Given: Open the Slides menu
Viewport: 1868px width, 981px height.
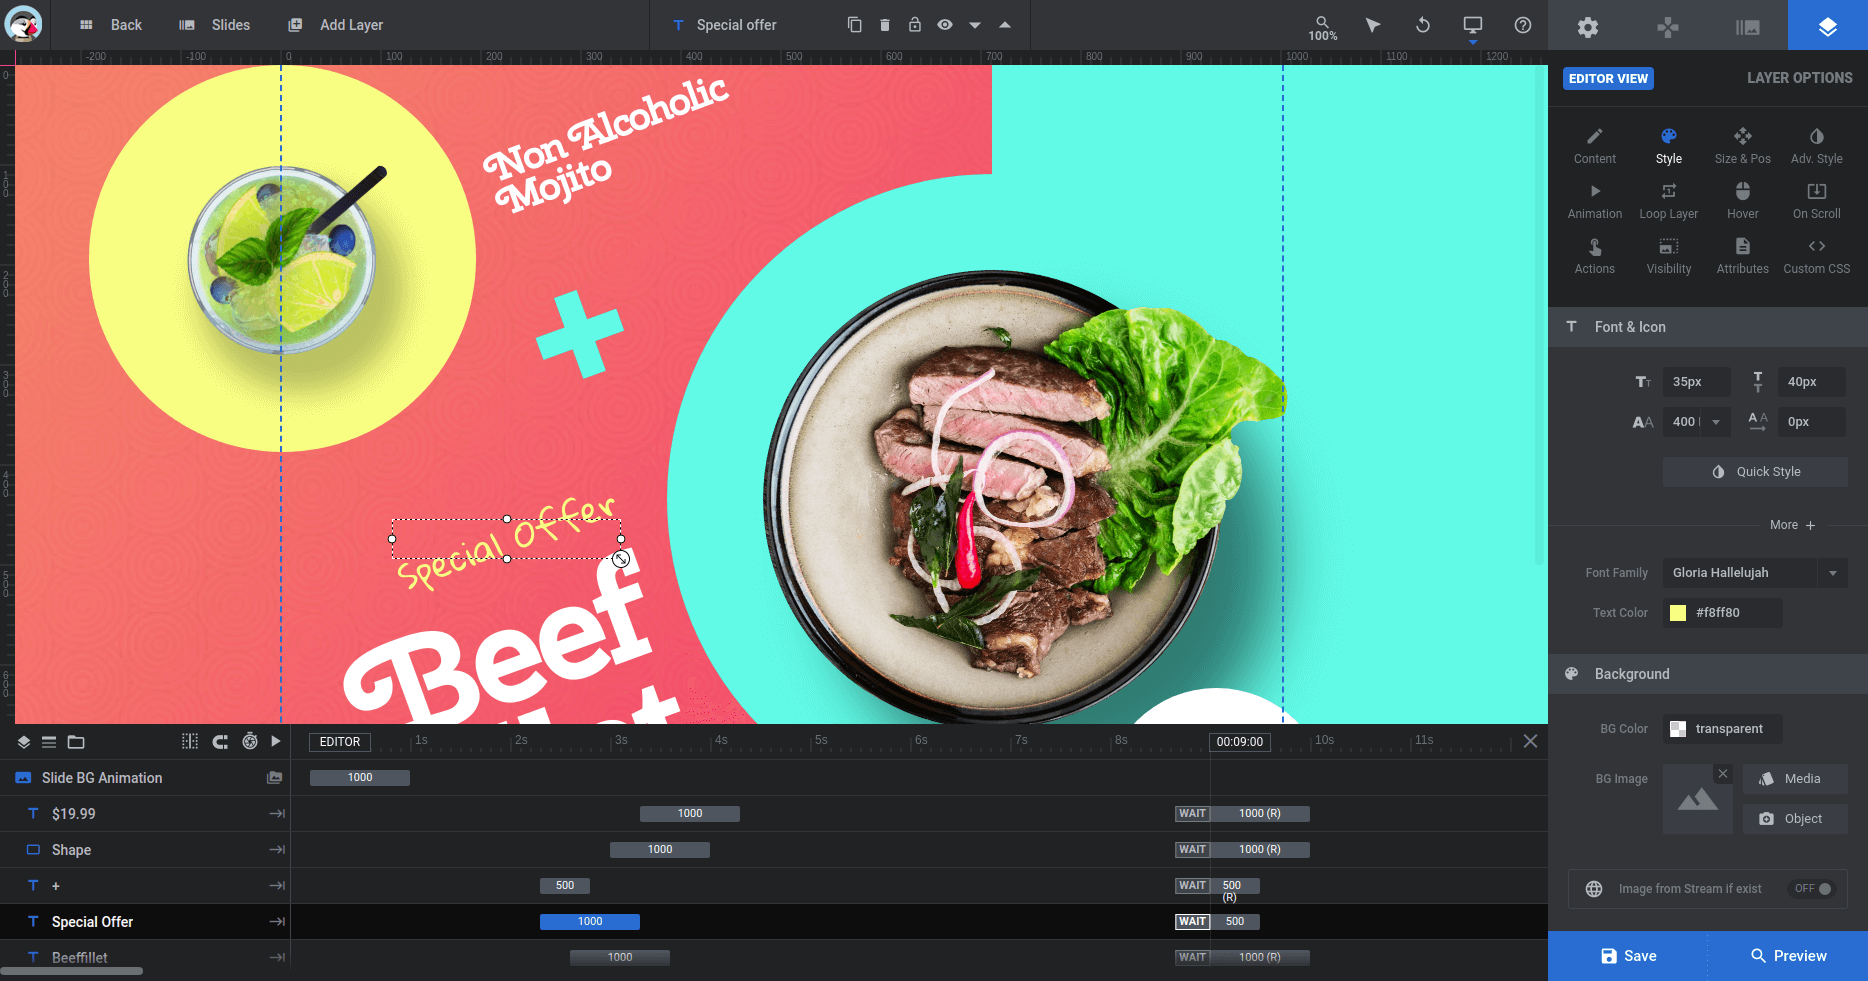Looking at the screenshot, I should (215, 25).
